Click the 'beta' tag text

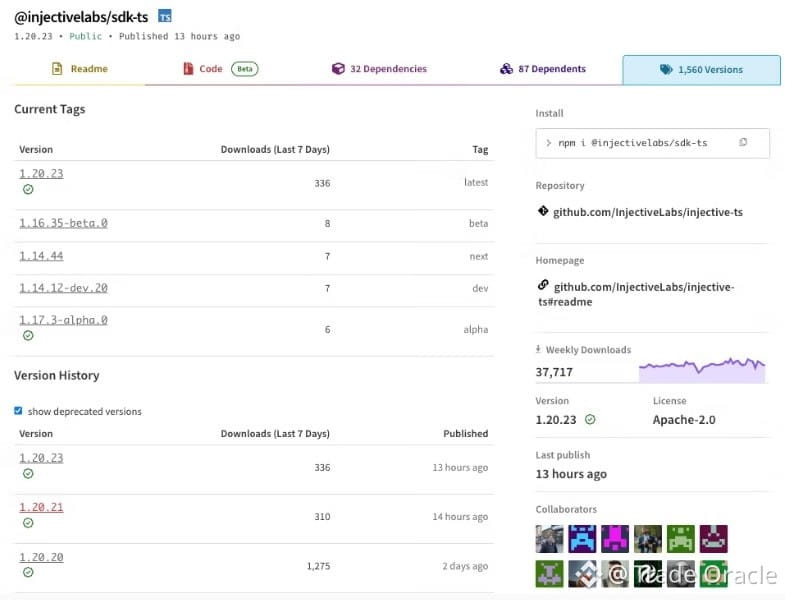click(x=478, y=223)
